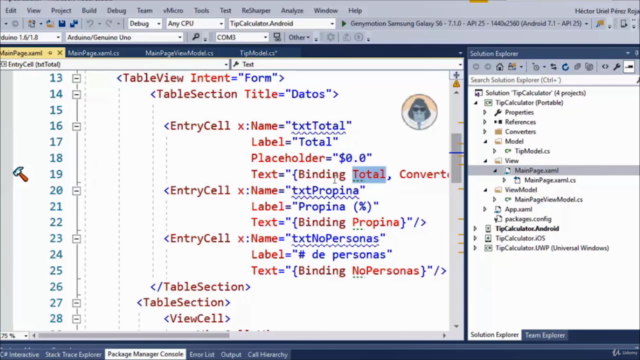
Task: Toggle the Preview Selected Items icon
Action: pos(629,67)
